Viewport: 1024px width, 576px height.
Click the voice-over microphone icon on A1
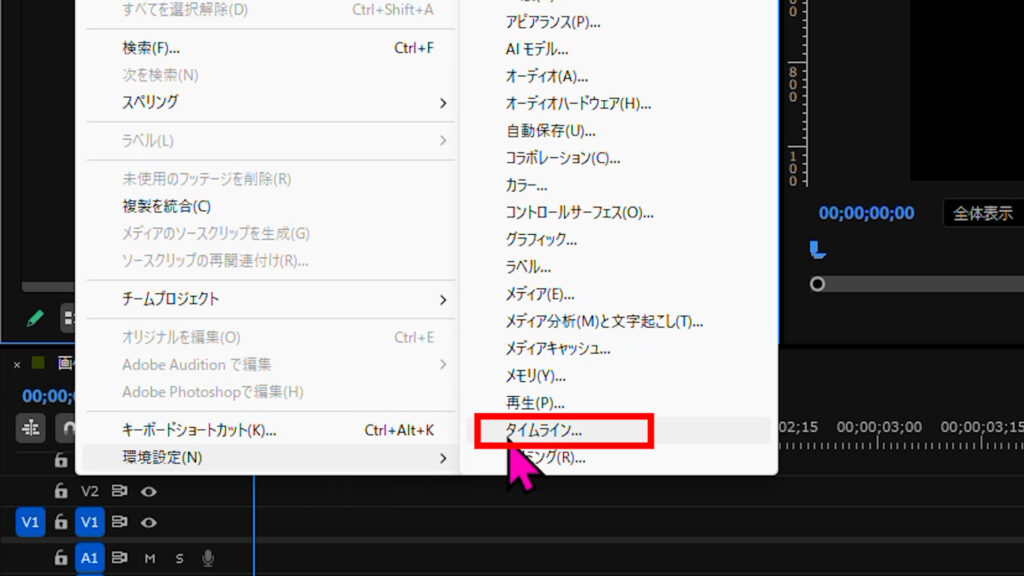[x=208, y=558]
